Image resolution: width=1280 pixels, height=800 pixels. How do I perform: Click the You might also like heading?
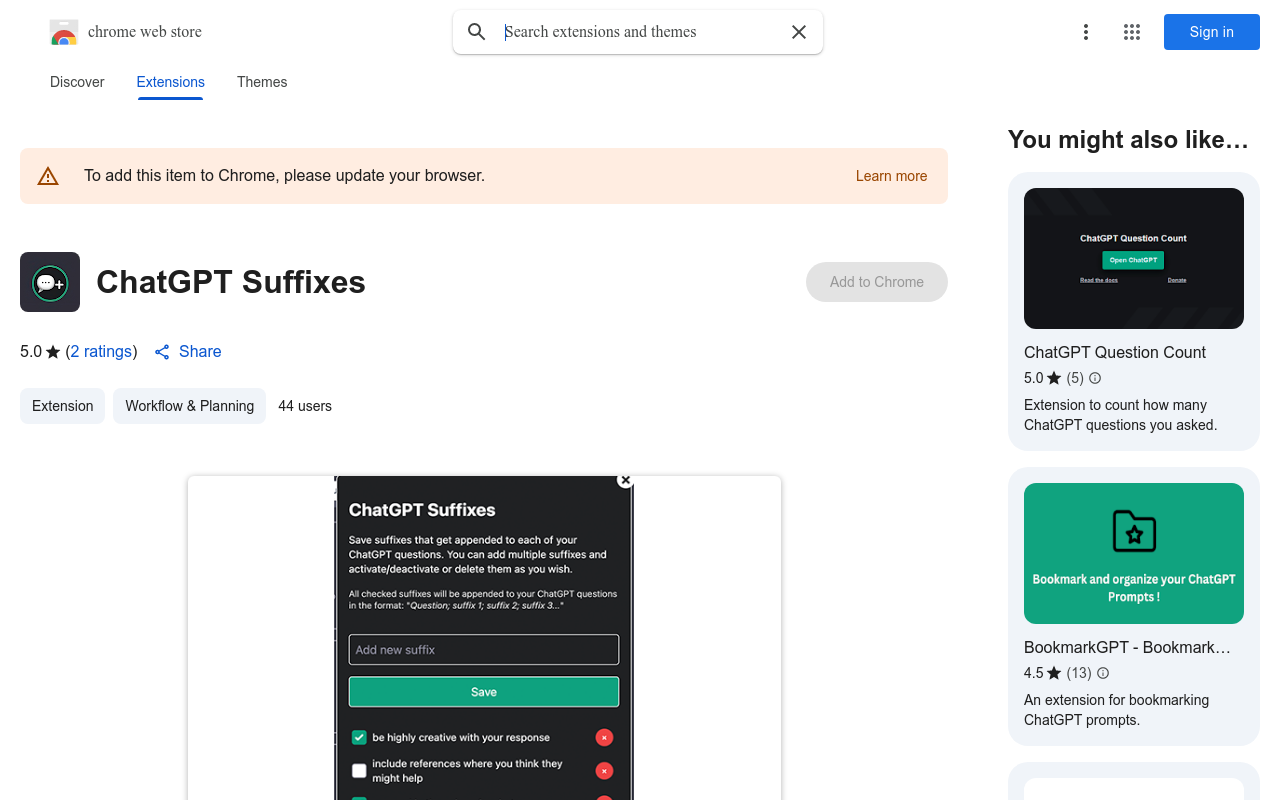1128,140
